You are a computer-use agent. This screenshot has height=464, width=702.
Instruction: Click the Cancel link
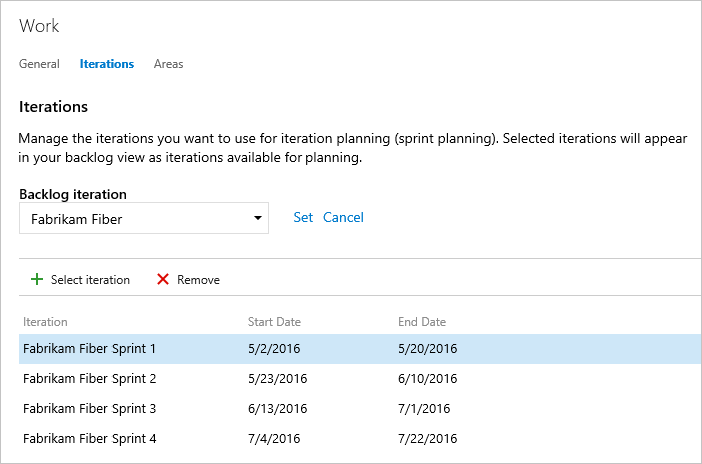point(343,217)
